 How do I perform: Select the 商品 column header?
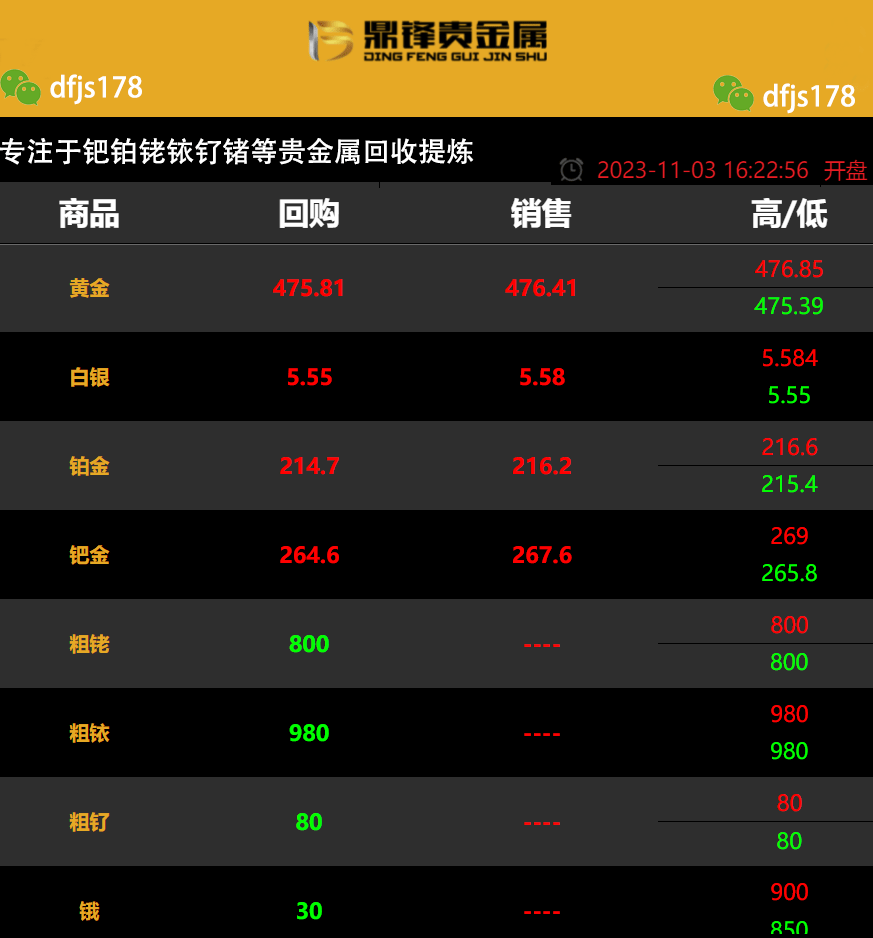89,214
